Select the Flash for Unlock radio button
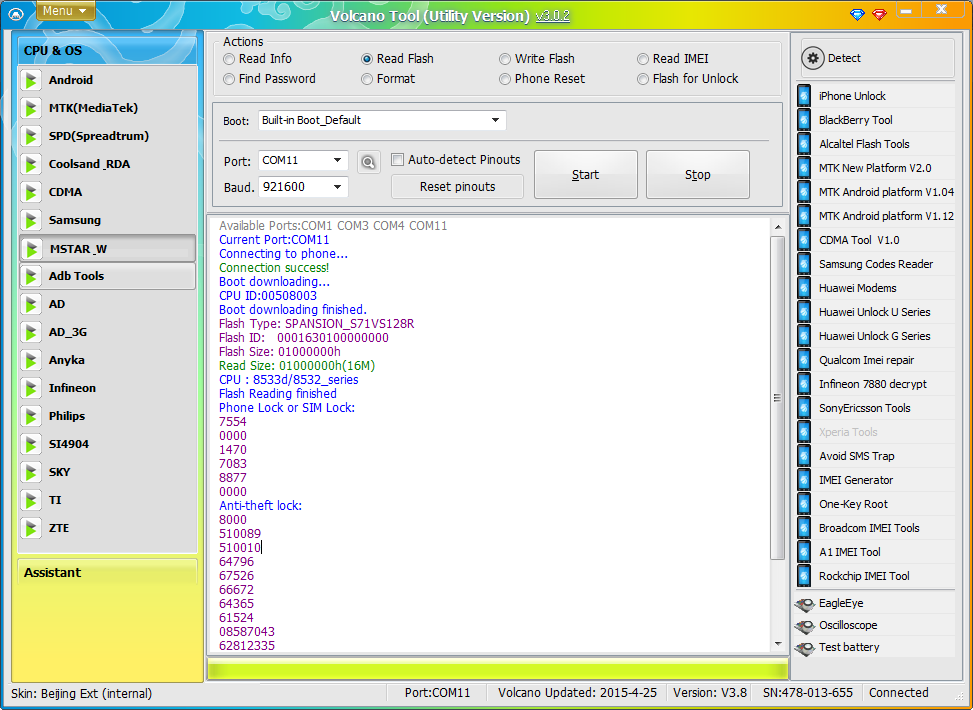This screenshot has height=710, width=973. click(643, 79)
